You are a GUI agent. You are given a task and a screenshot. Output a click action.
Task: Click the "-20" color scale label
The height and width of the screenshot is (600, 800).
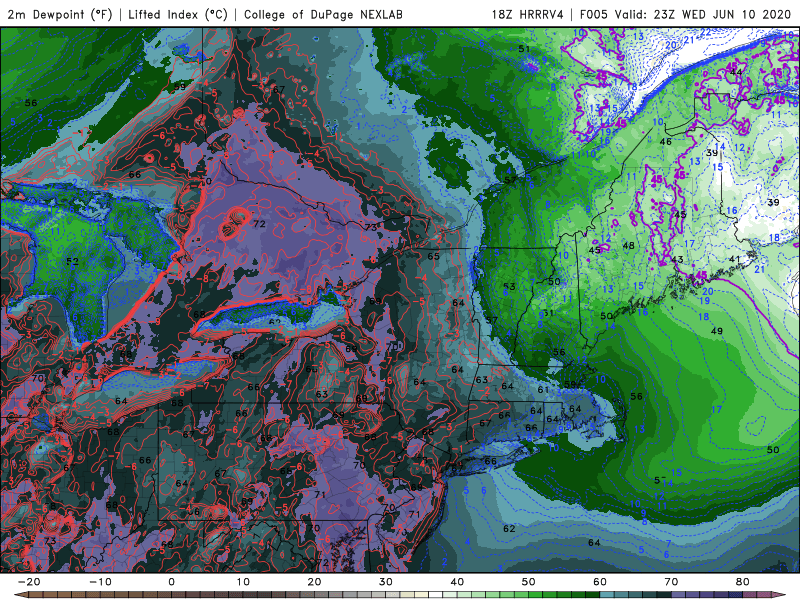point(28,582)
